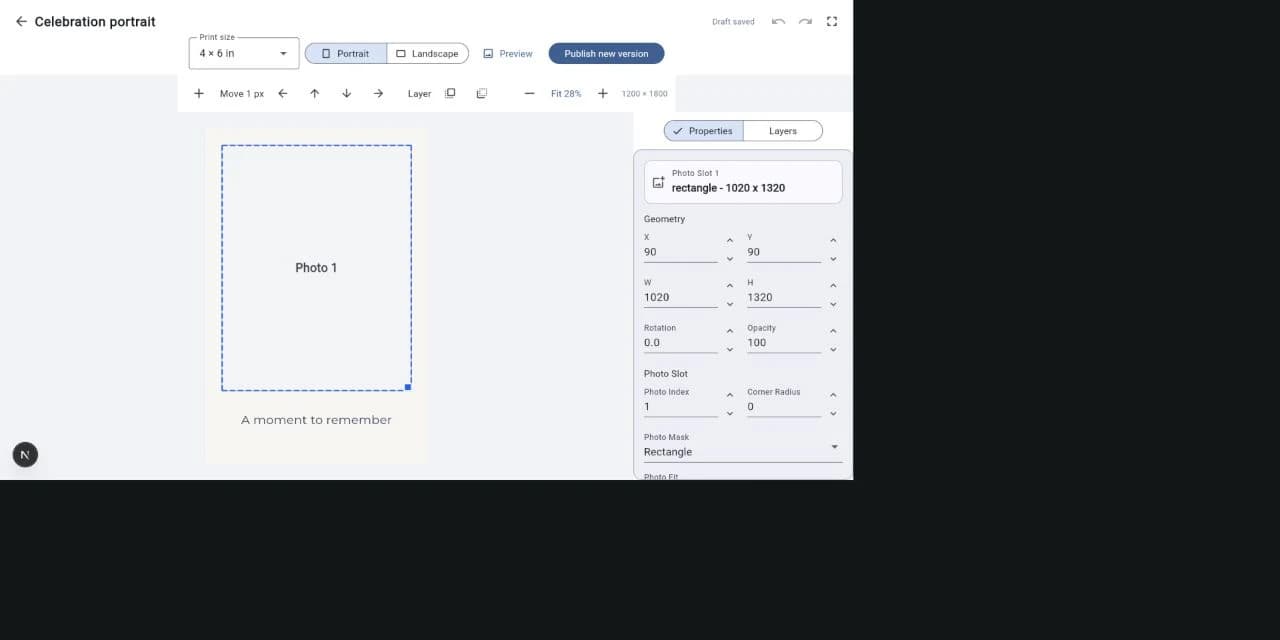
Task: Switch to the Properties tab
Action: tap(703, 131)
